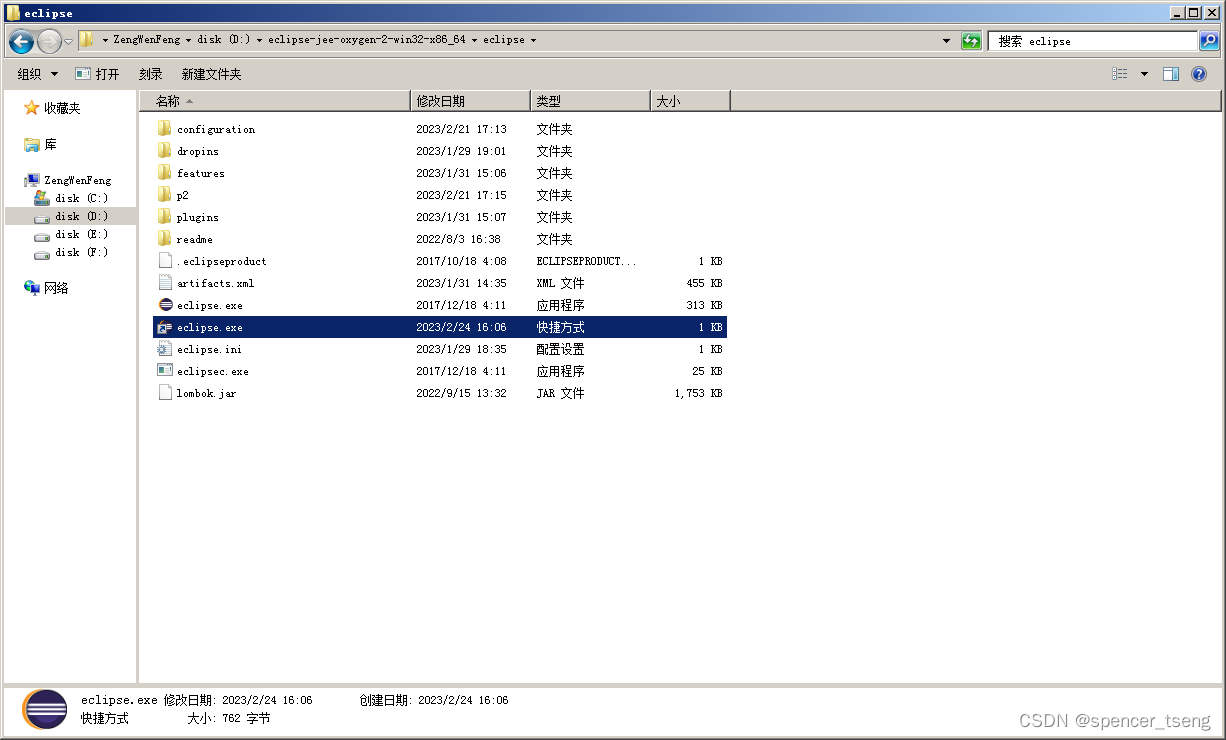The width and height of the screenshot is (1226, 740).
Task: Toggle the preview pane icon
Action: pyautogui.click(x=1171, y=73)
